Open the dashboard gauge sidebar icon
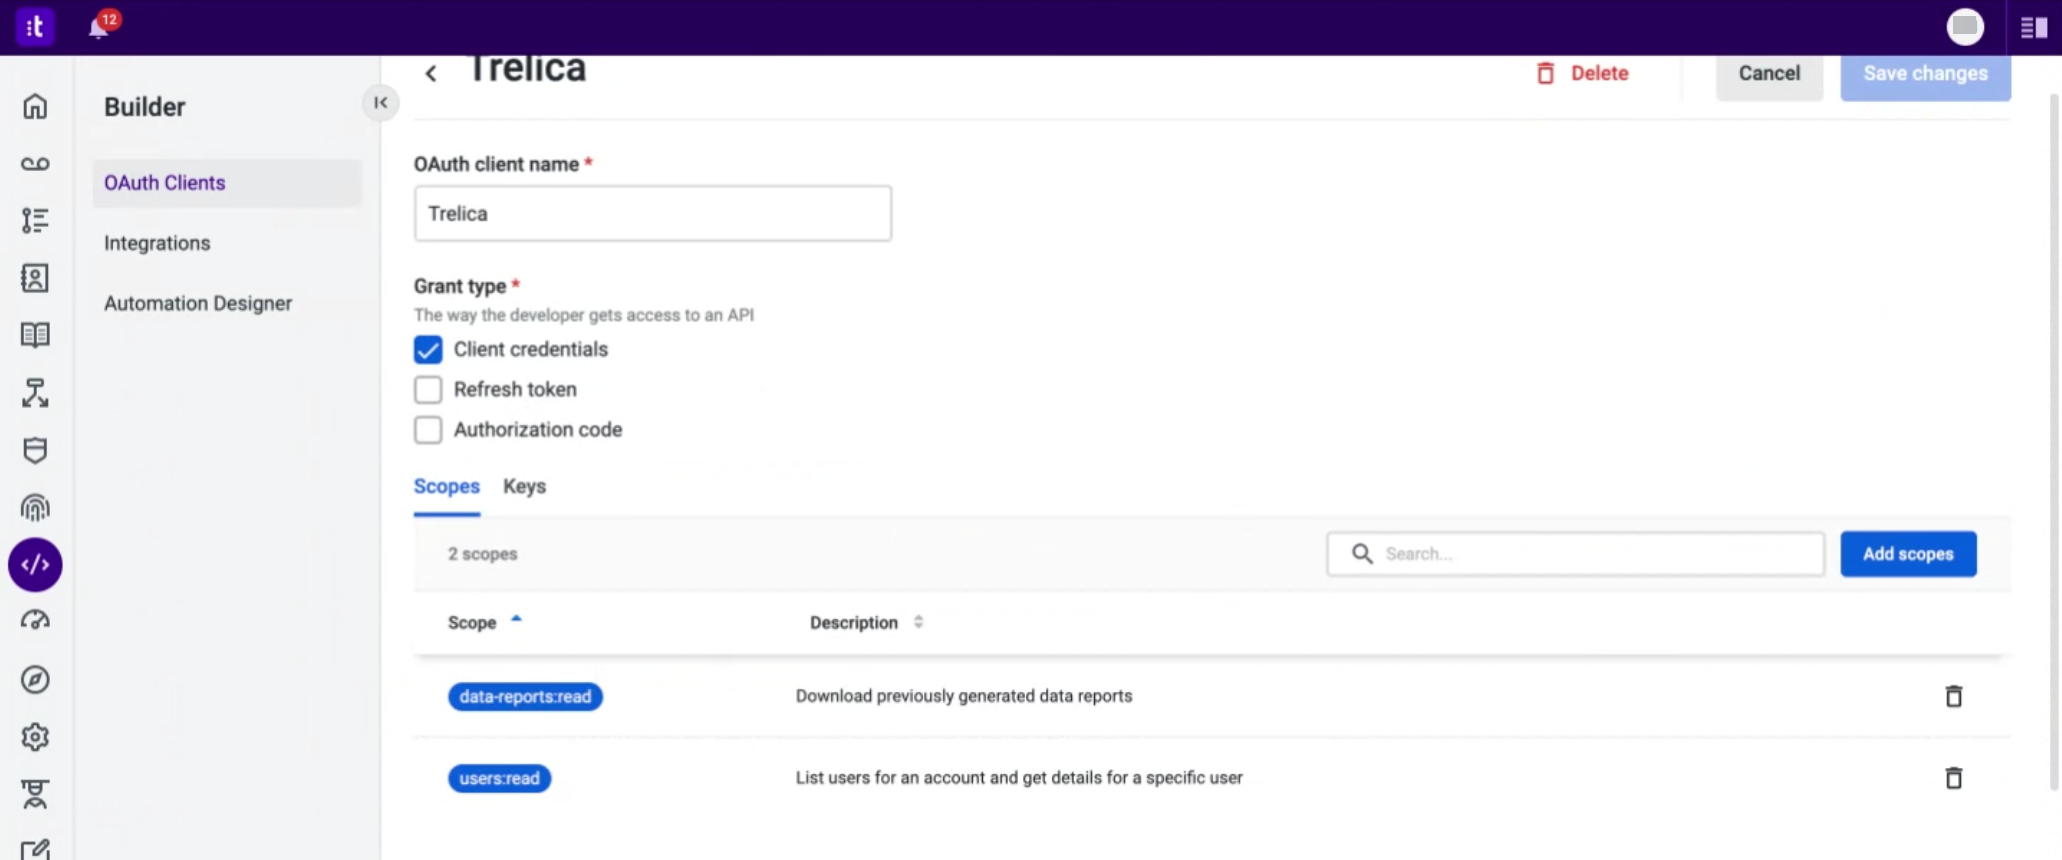Screen dimensions: 2062x860 pyautogui.click(x=35, y=621)
